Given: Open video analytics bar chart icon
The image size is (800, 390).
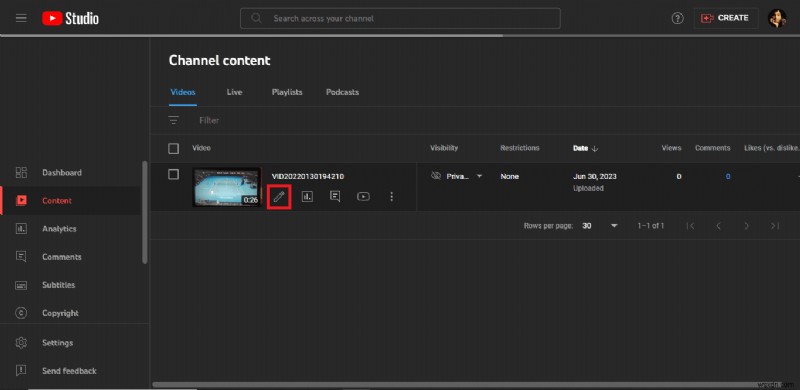Looking at the screenshot, I should pyautogui.click(x=307, y=197).
